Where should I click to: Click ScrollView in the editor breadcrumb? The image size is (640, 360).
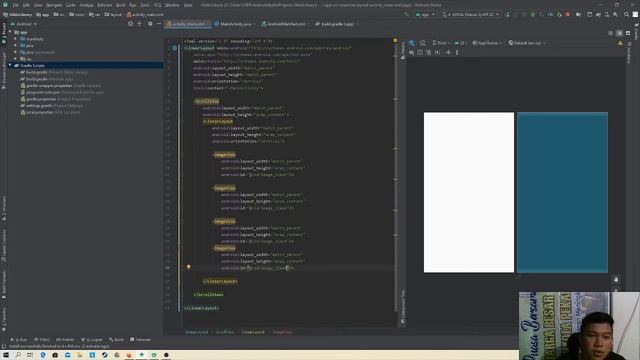(x=225, y=332)
